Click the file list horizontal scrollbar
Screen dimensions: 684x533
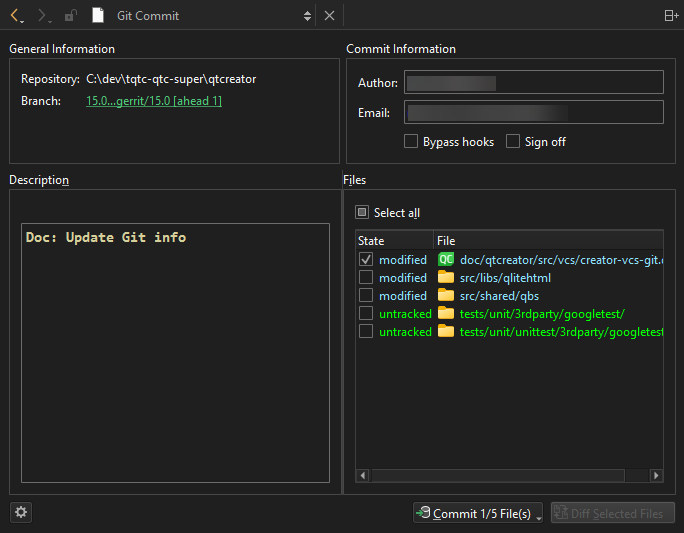click(498, 476)
